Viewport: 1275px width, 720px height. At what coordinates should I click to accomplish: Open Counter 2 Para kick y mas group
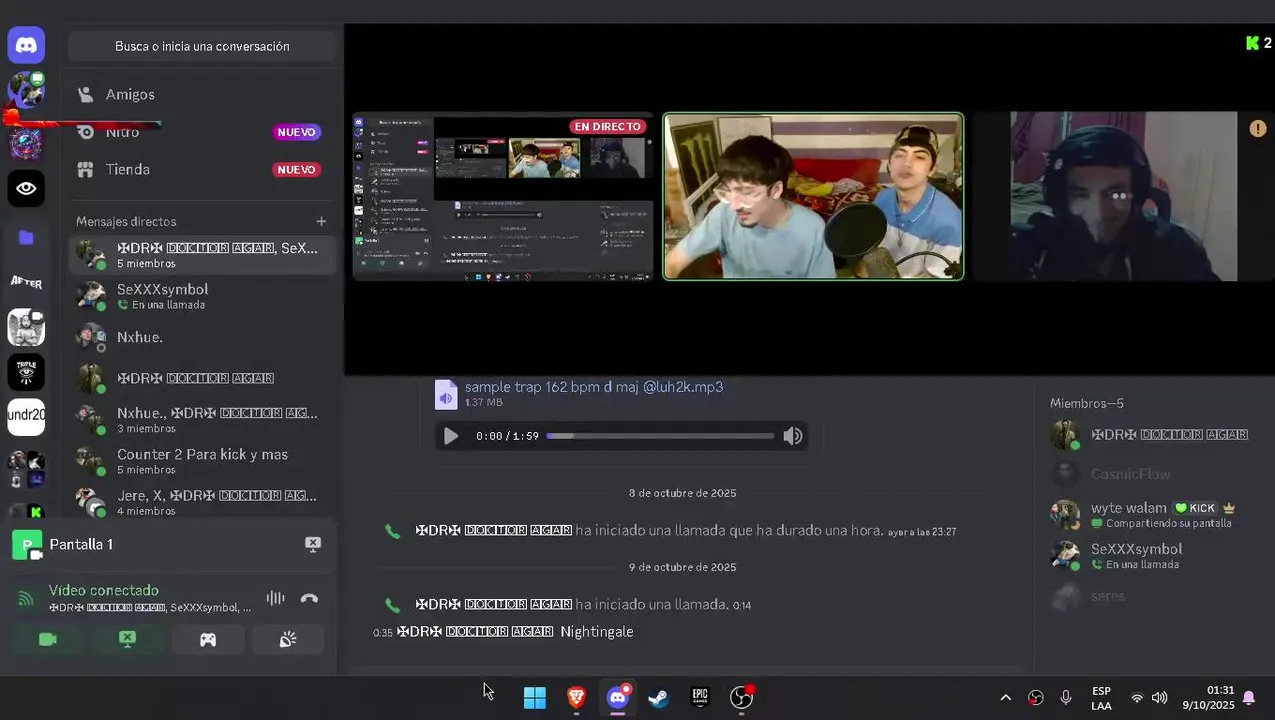201,461
